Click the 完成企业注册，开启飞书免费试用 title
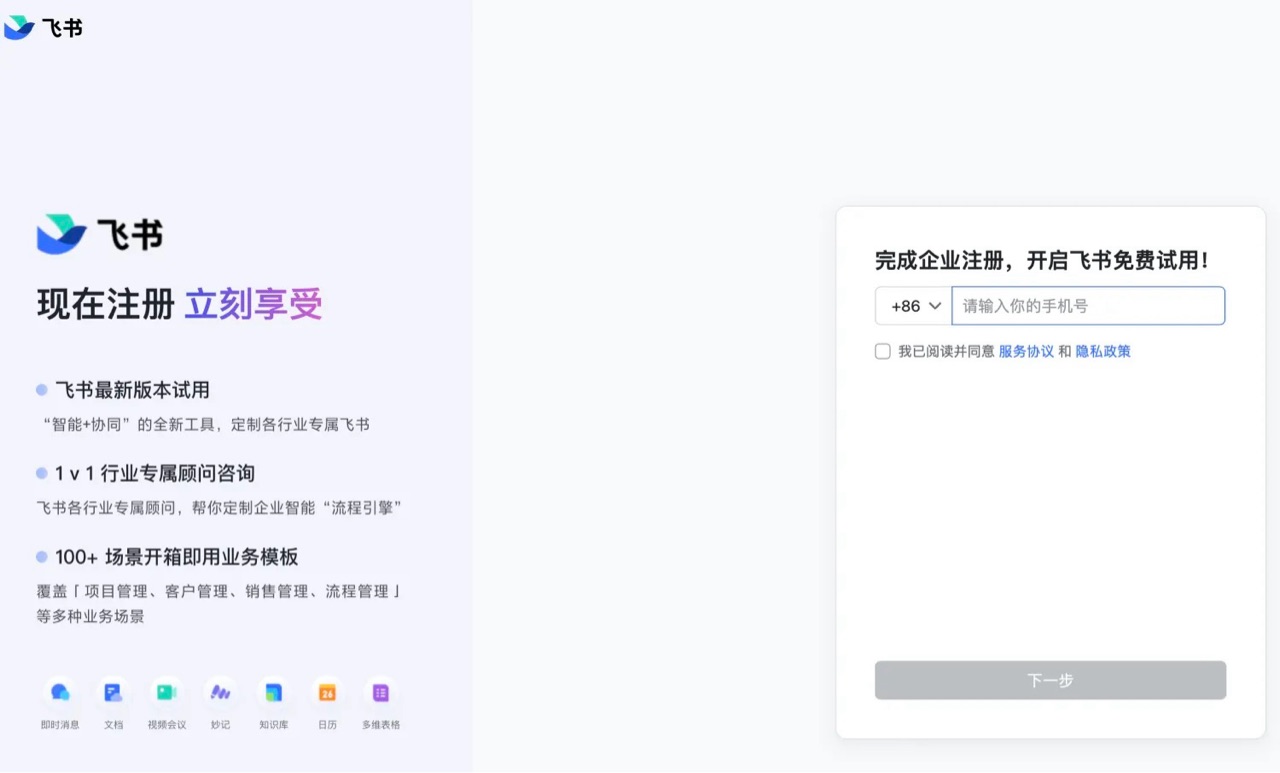Viewport: 1280px width, 773px height. [1042, 260]
